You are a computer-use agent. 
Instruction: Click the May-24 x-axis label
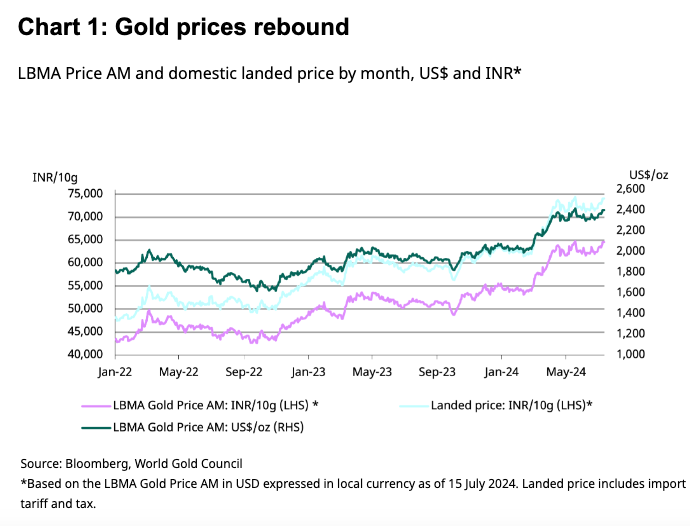565,371
